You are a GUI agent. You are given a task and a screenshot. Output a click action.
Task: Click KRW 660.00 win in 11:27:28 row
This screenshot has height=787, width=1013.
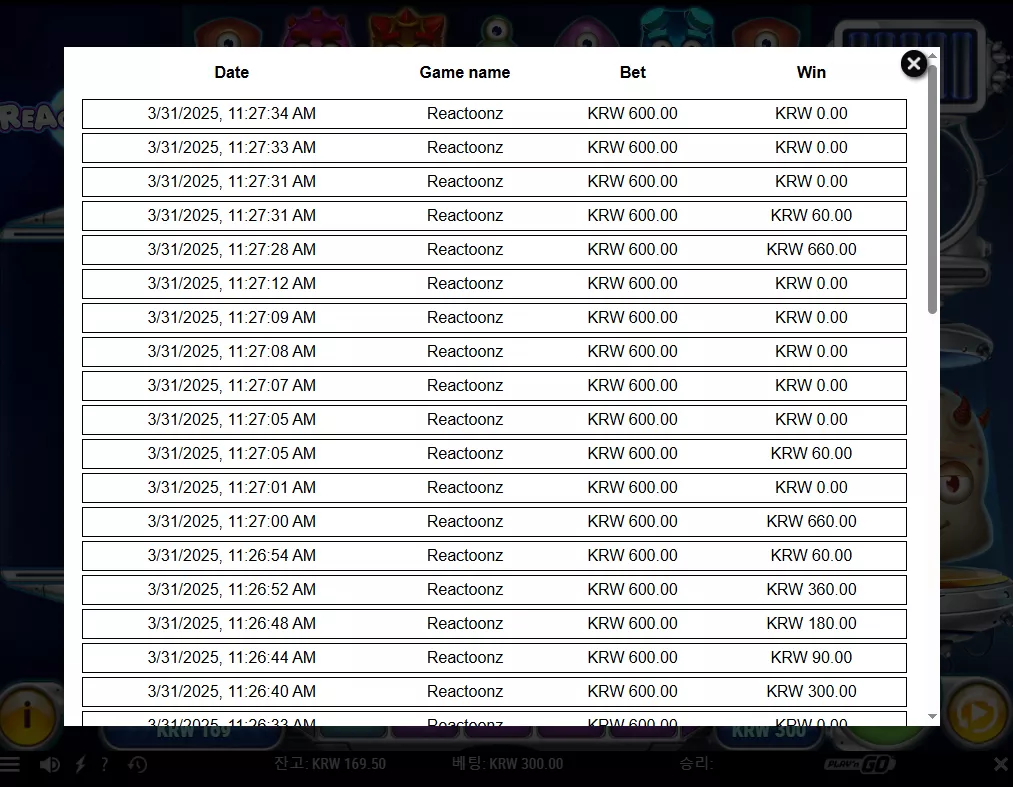pyautogui.click(x=811, y=249)
